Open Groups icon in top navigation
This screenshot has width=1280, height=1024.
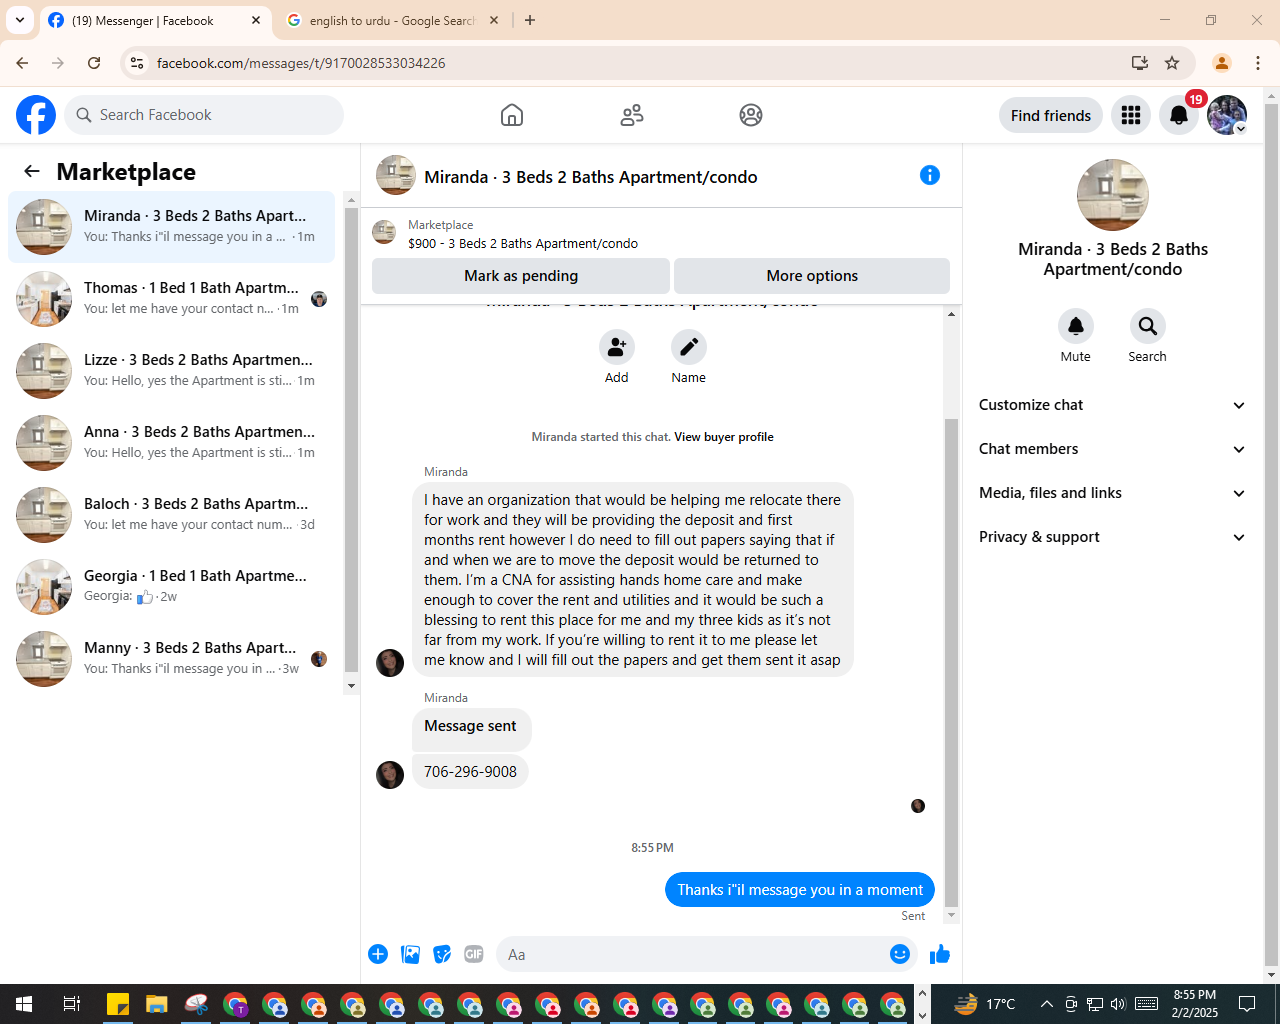(x=751, y=115)
